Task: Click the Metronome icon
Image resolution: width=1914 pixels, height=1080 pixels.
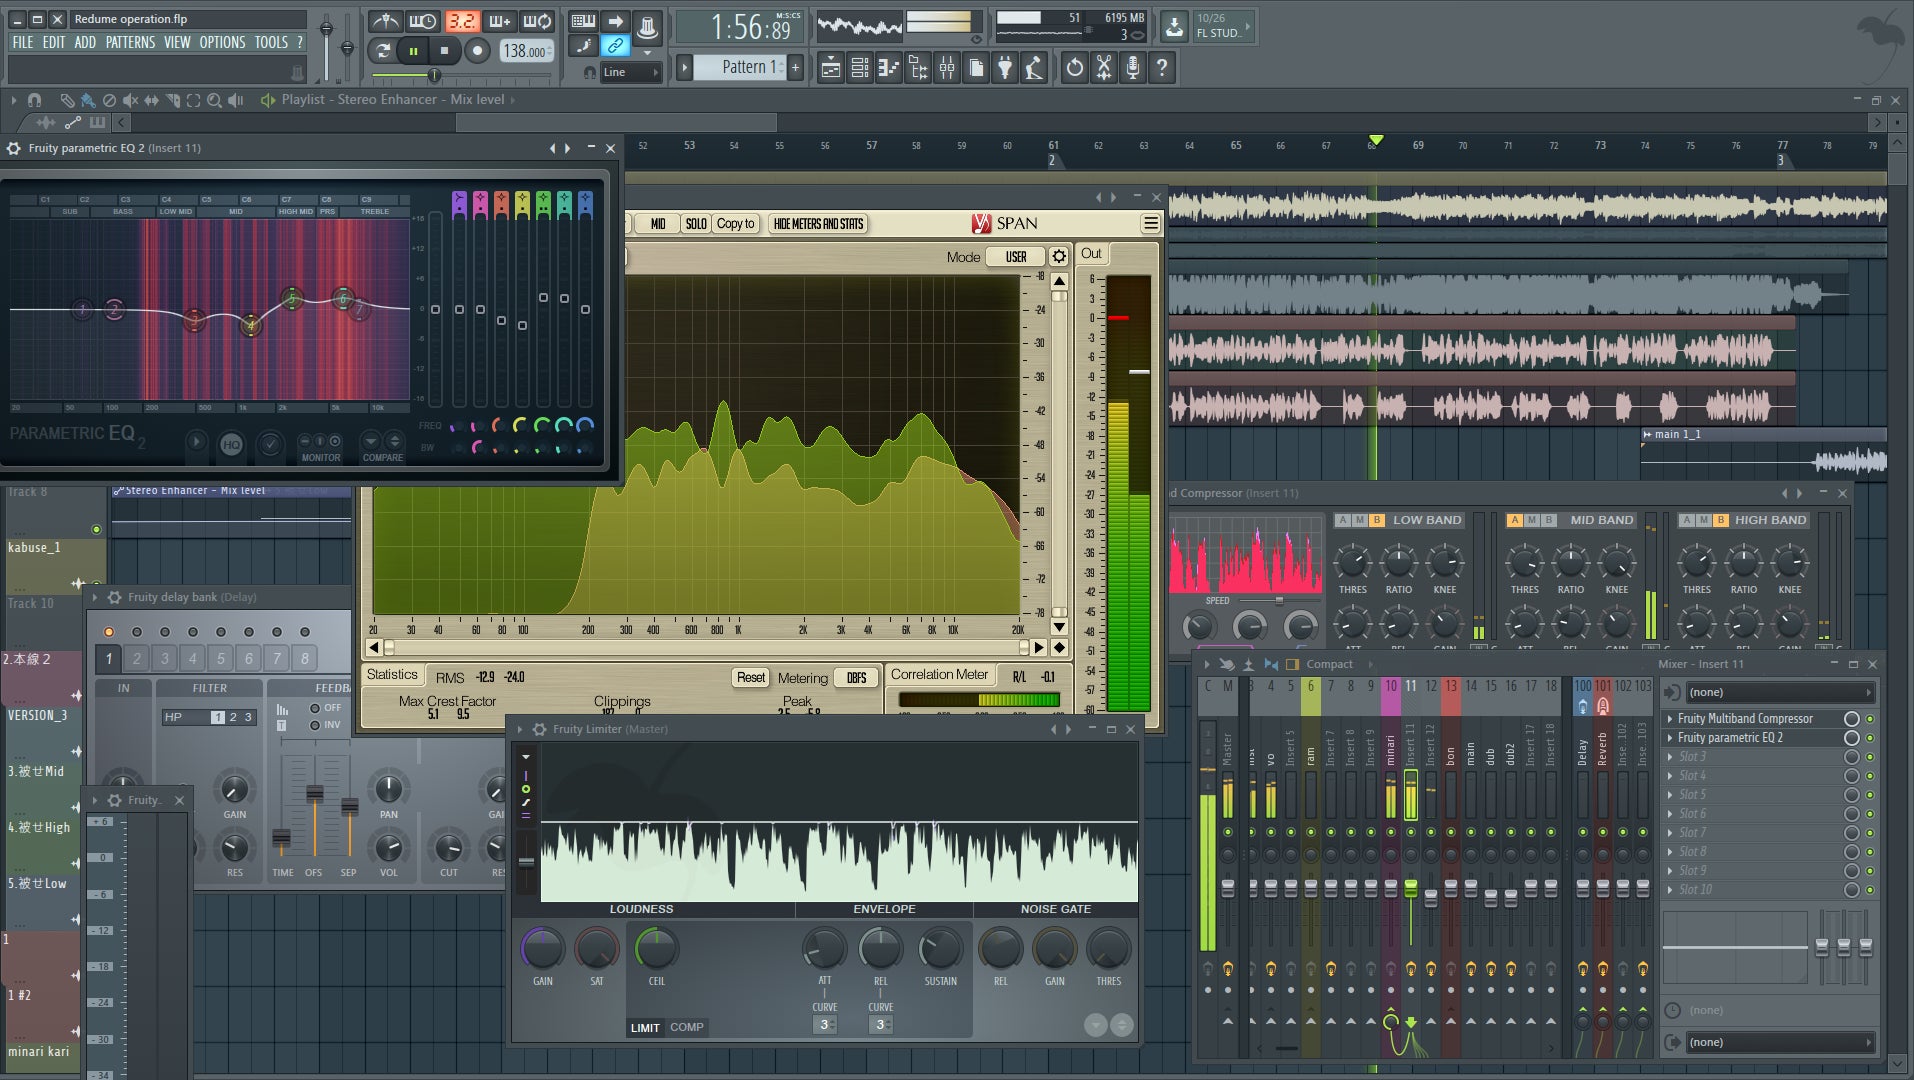Action: (x=385, y=21)
